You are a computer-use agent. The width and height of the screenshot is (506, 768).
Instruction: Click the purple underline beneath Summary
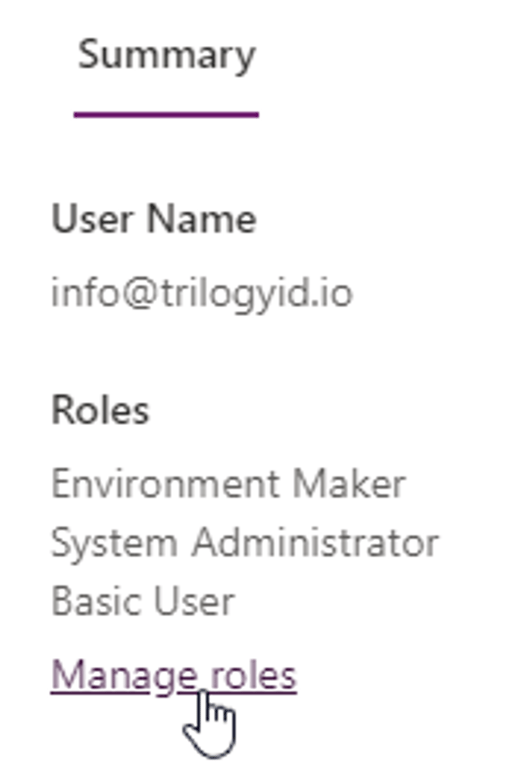[x=167, y=115]
